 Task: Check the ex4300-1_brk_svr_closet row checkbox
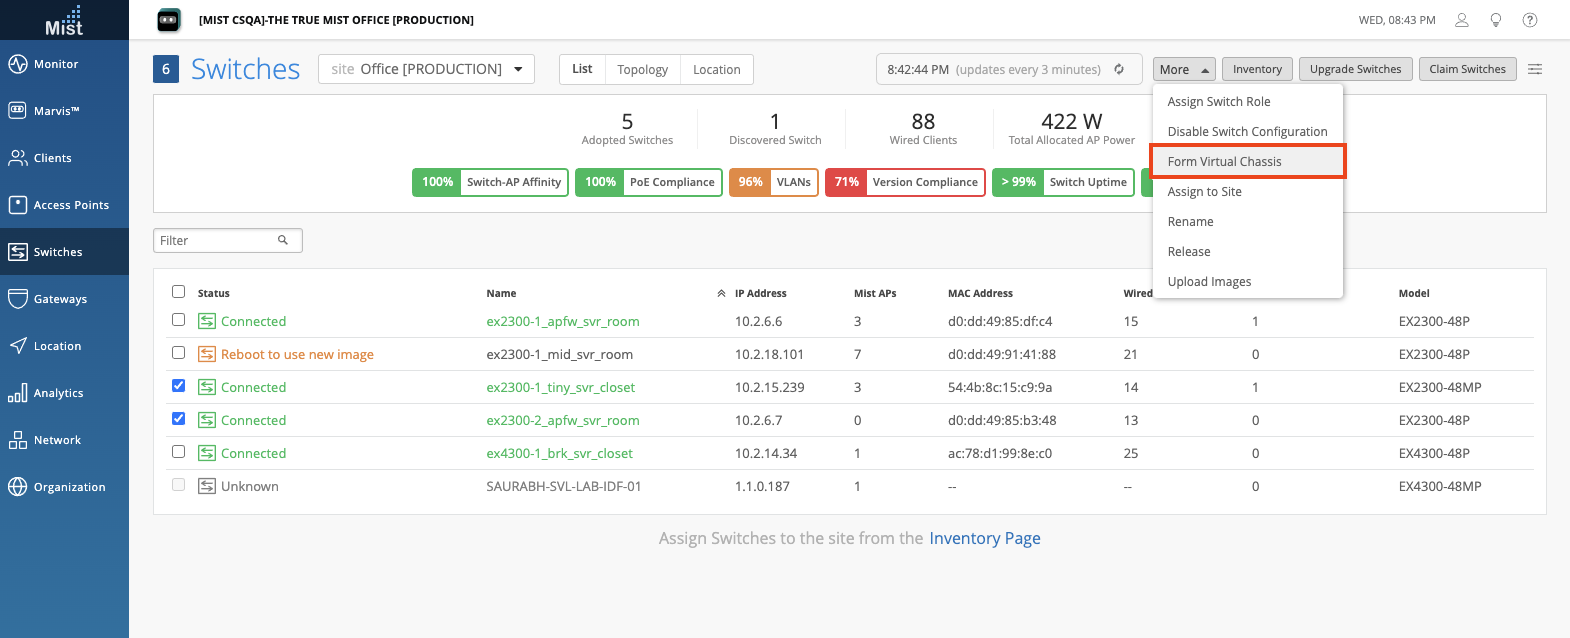(x=178, y=452)
